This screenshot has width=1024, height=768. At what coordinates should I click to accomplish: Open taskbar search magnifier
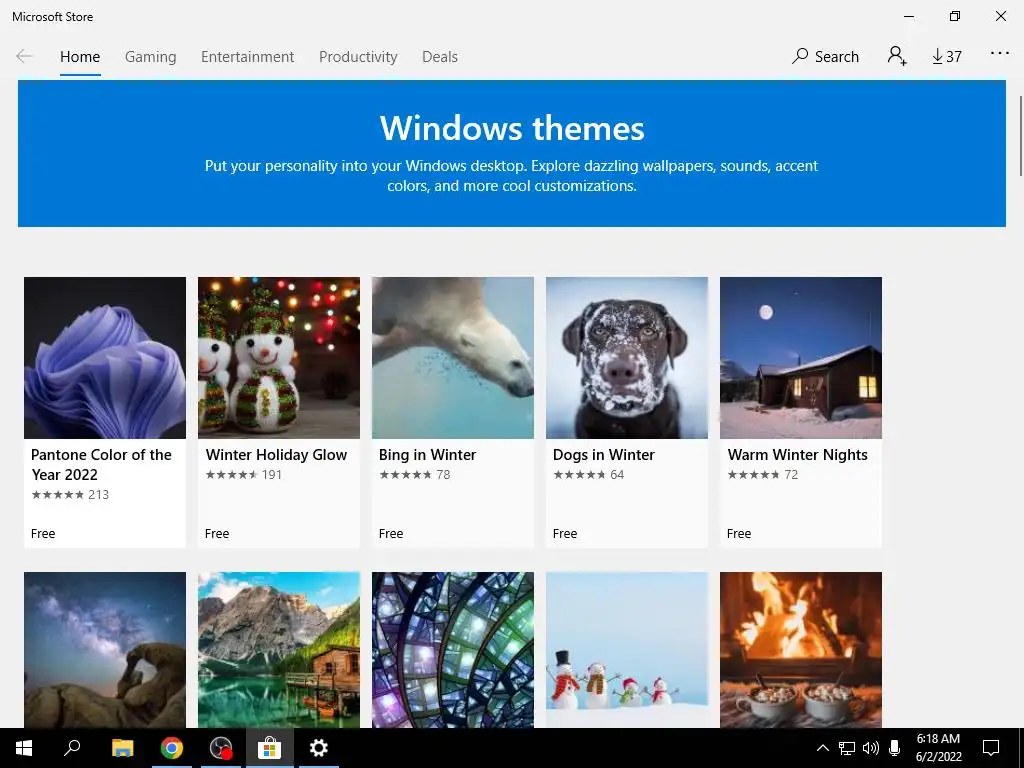pos(72,748)
